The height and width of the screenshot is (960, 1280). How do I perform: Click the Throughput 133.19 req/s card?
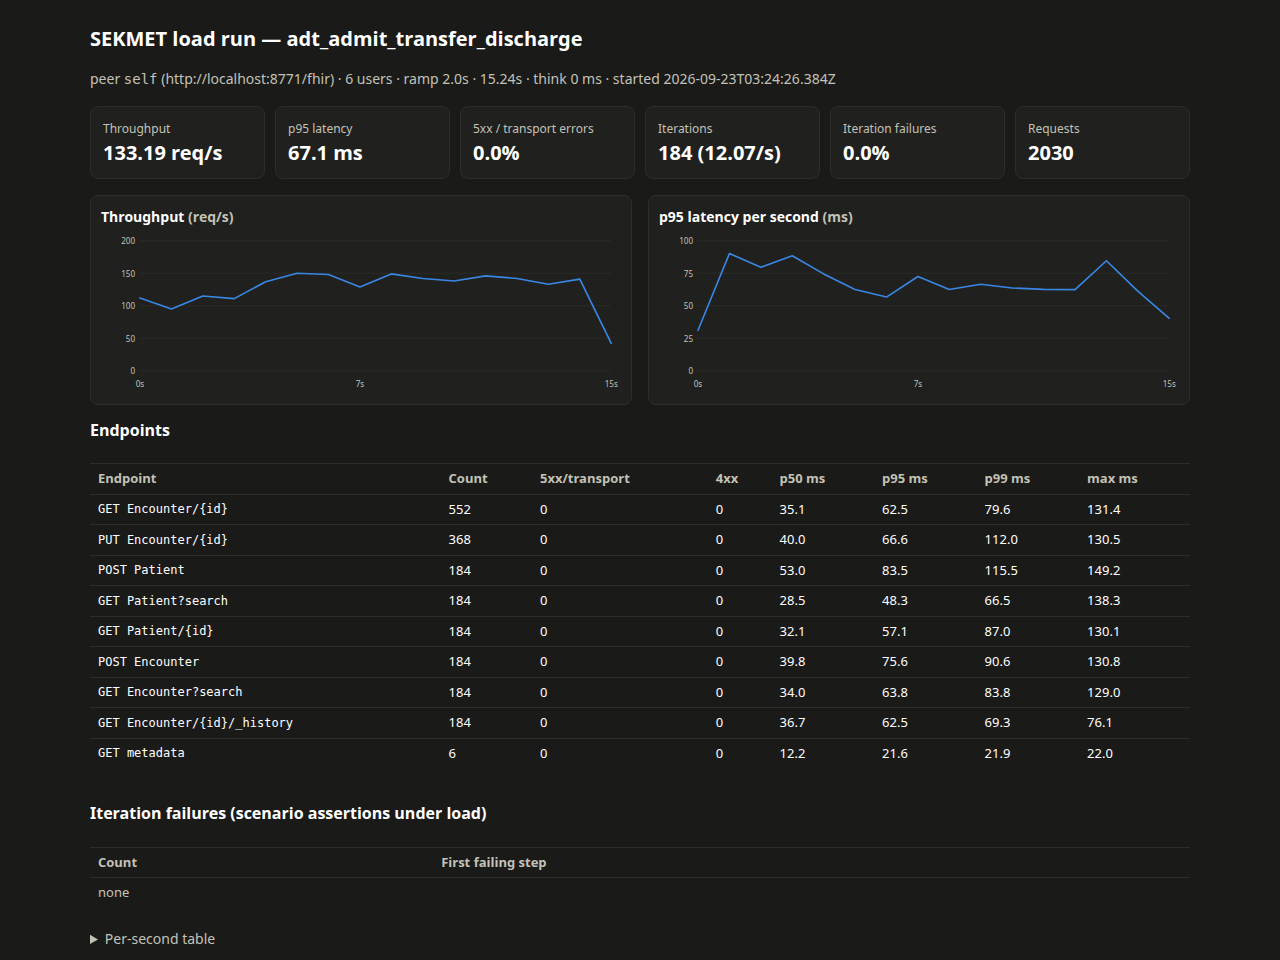click(x=177, y=143)
